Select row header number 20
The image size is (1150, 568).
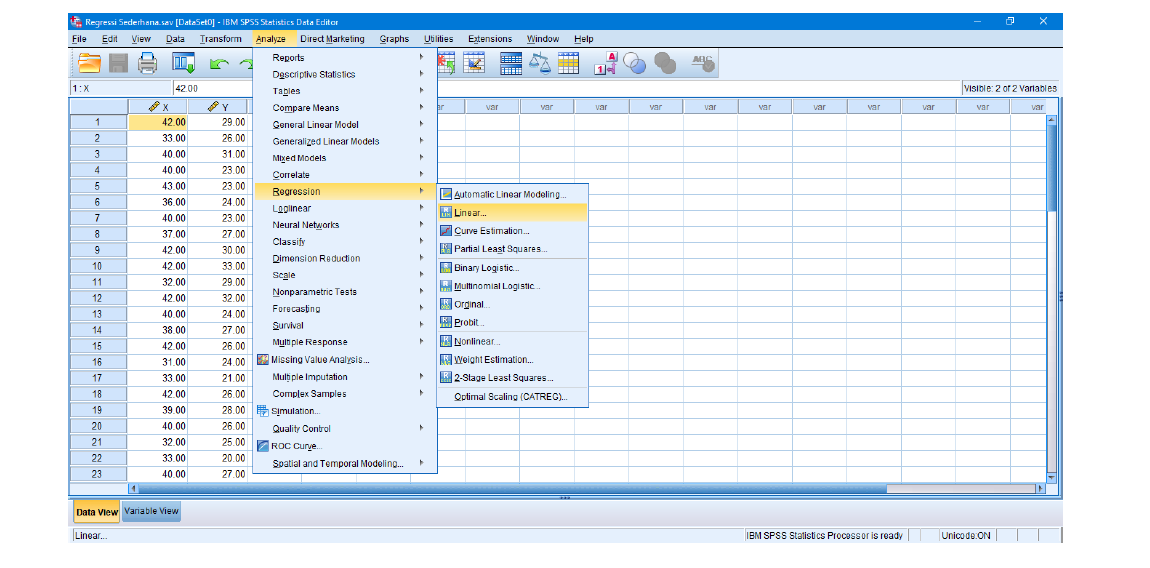point(98,426)
